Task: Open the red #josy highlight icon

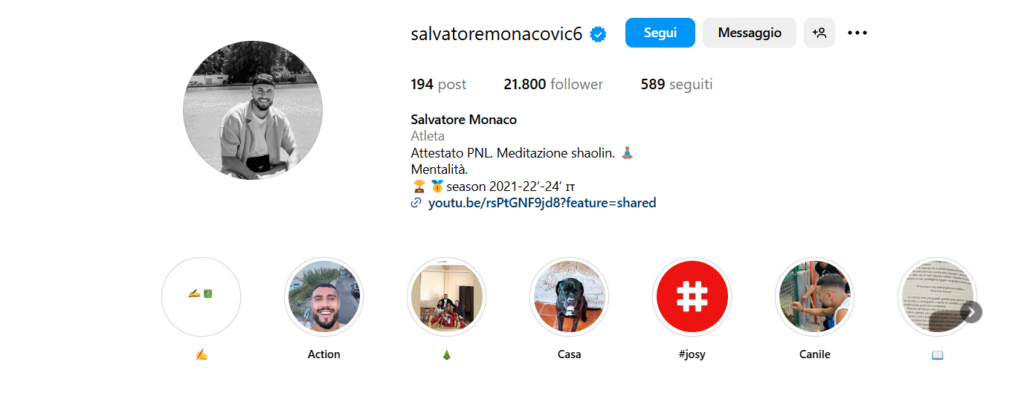Action: 692,297
